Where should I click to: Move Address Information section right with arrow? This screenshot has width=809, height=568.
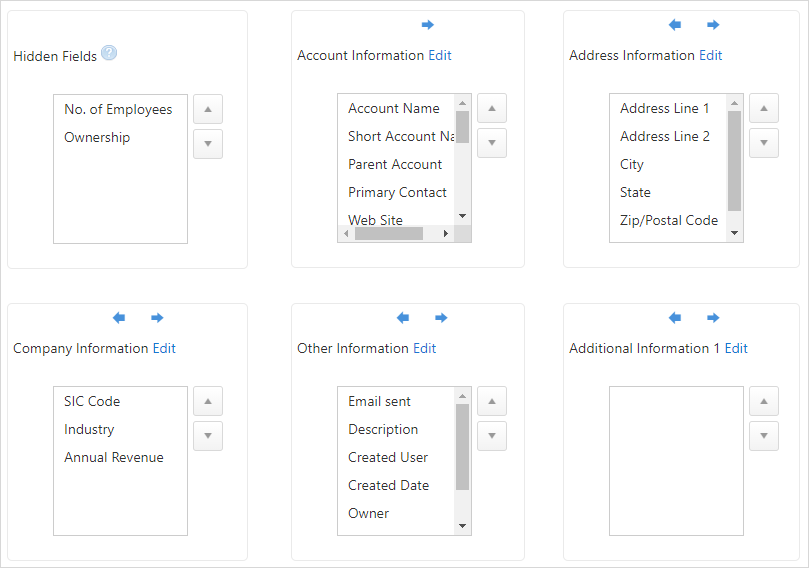click(713, 25)
